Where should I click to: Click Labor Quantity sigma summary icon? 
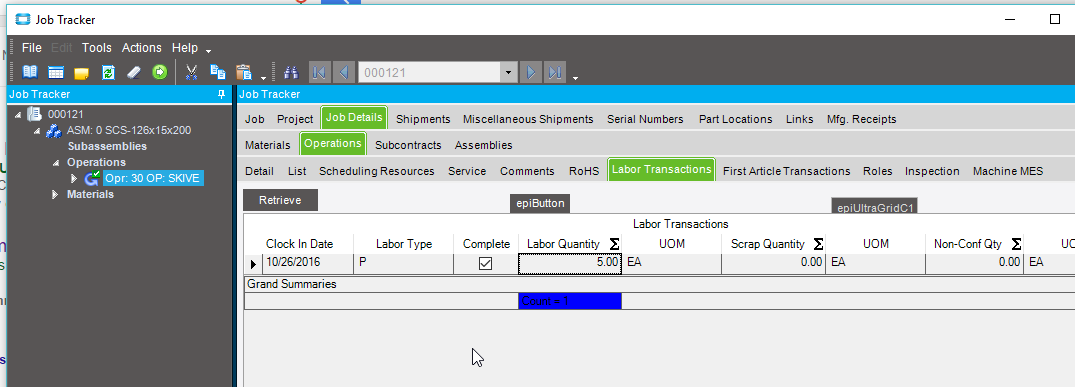point(614,244)
